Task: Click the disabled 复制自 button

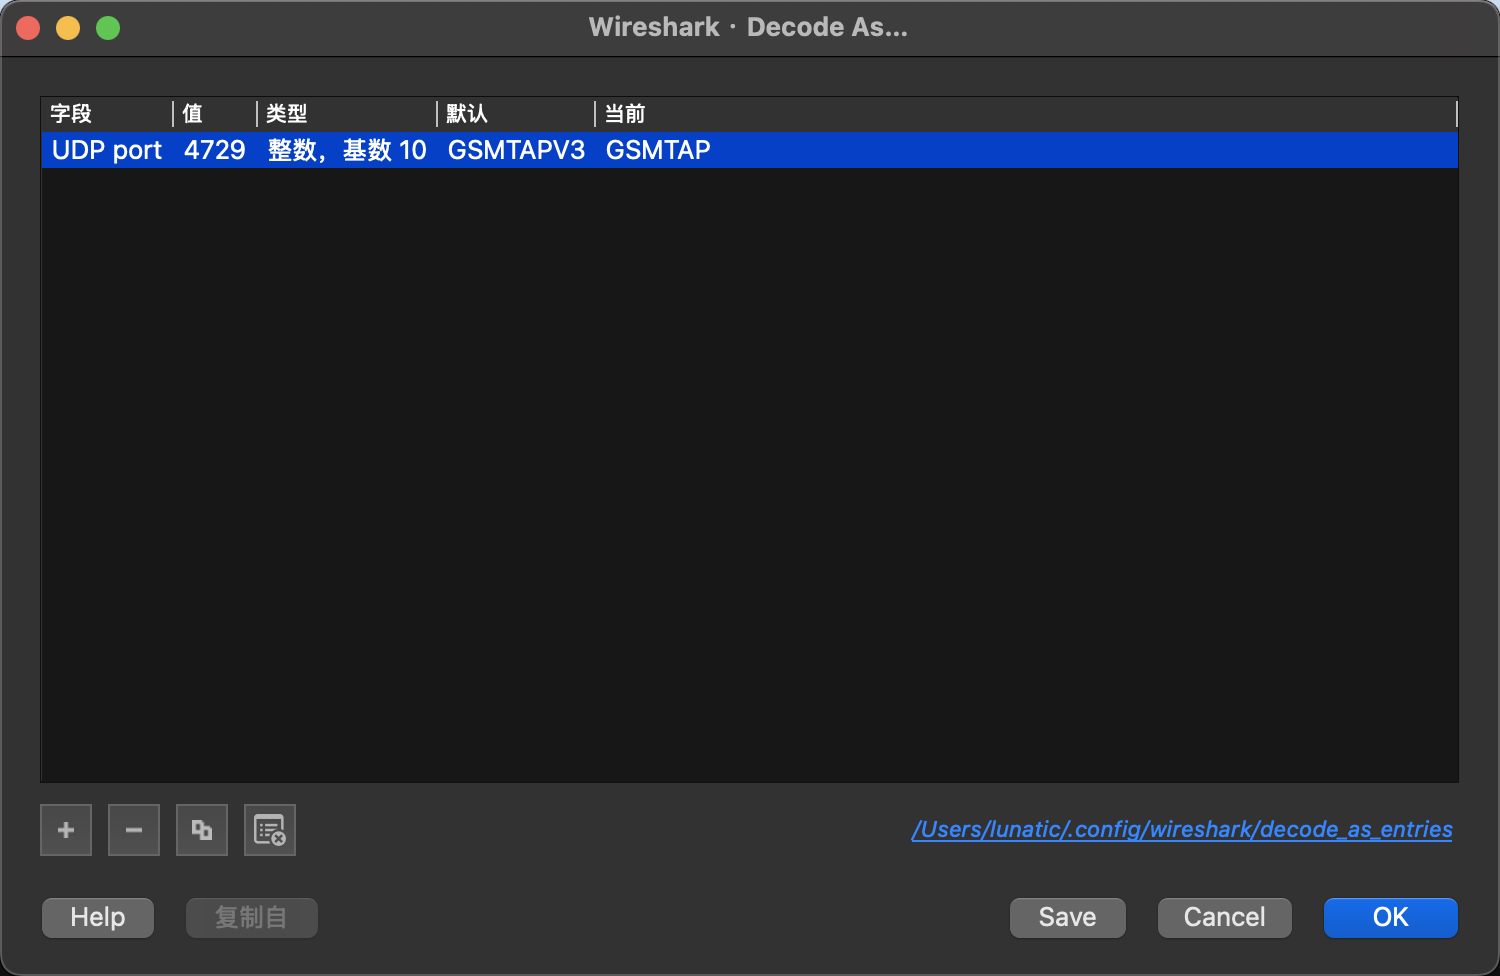Action: [x=252, y=917]
